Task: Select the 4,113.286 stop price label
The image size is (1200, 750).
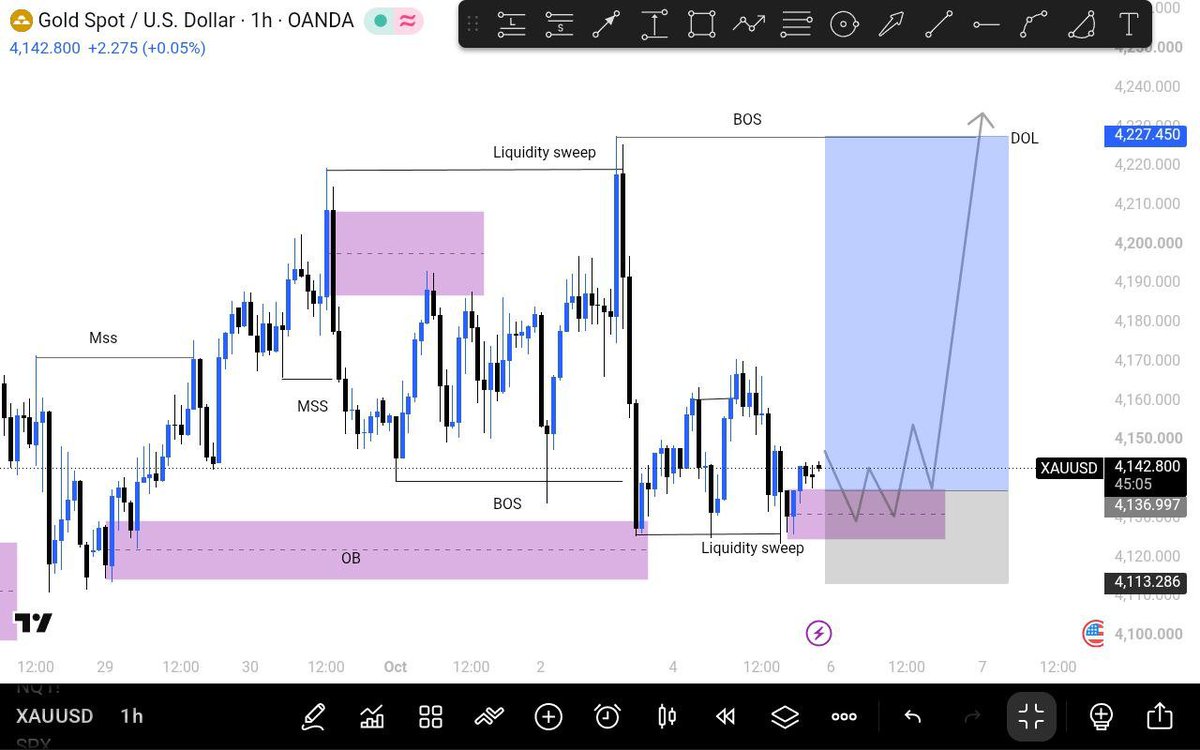Action: (1148, 581)
